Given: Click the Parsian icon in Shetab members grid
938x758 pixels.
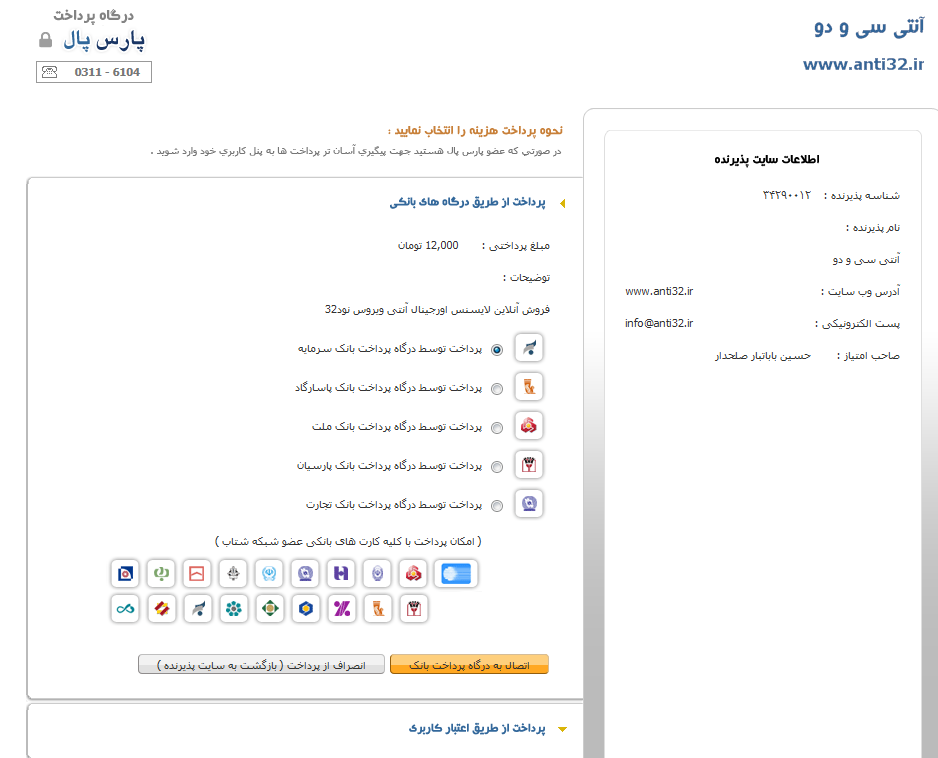Looking at the screenshot, I should tap(413, 609).
